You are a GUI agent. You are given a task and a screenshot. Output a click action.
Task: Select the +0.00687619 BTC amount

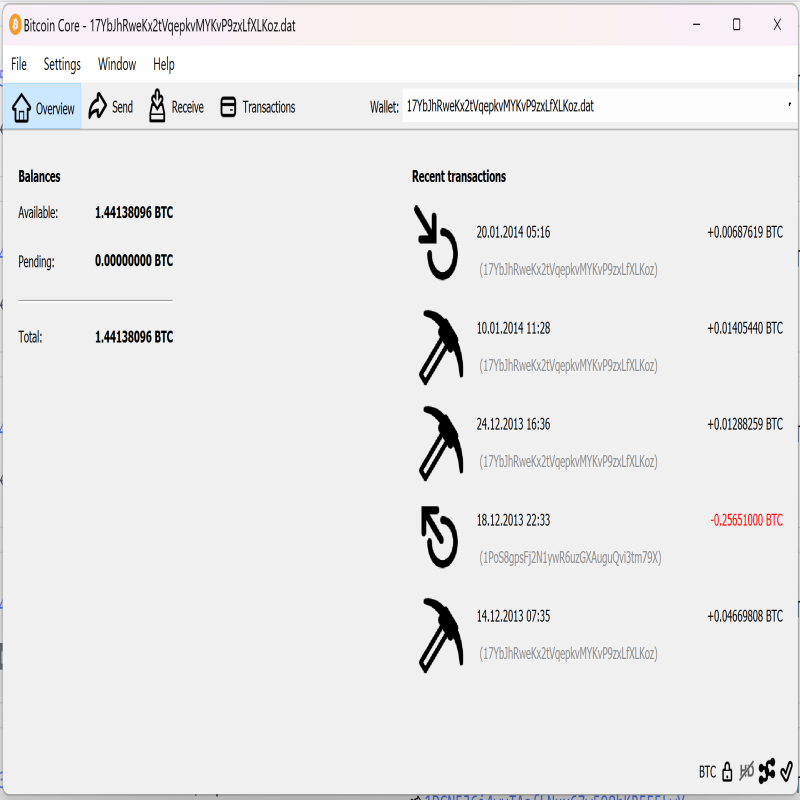745,233
